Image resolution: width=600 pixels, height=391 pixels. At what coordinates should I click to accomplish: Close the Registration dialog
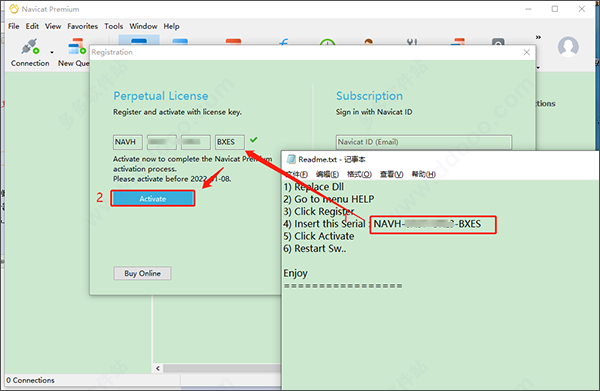point(527,52)
